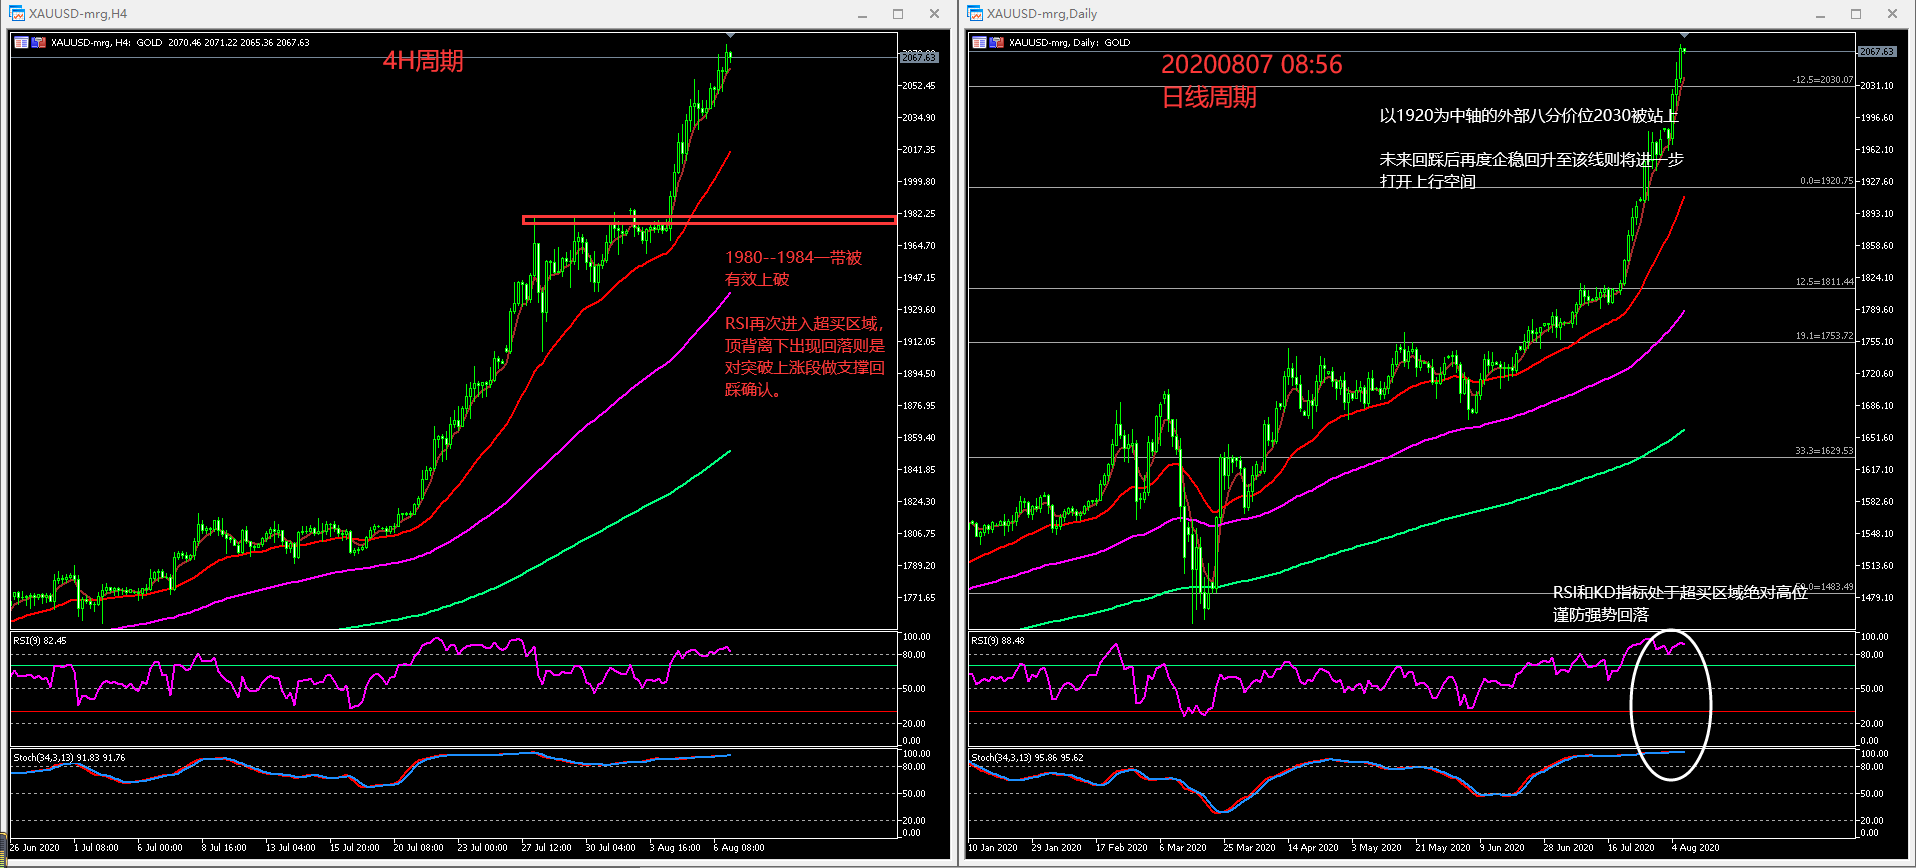Image resolution: width=1916 pixels, height=868 pixels.
Task: Maximize the XAUUSD-mrg,H4 chart window
Action: [x=898, y=14]
